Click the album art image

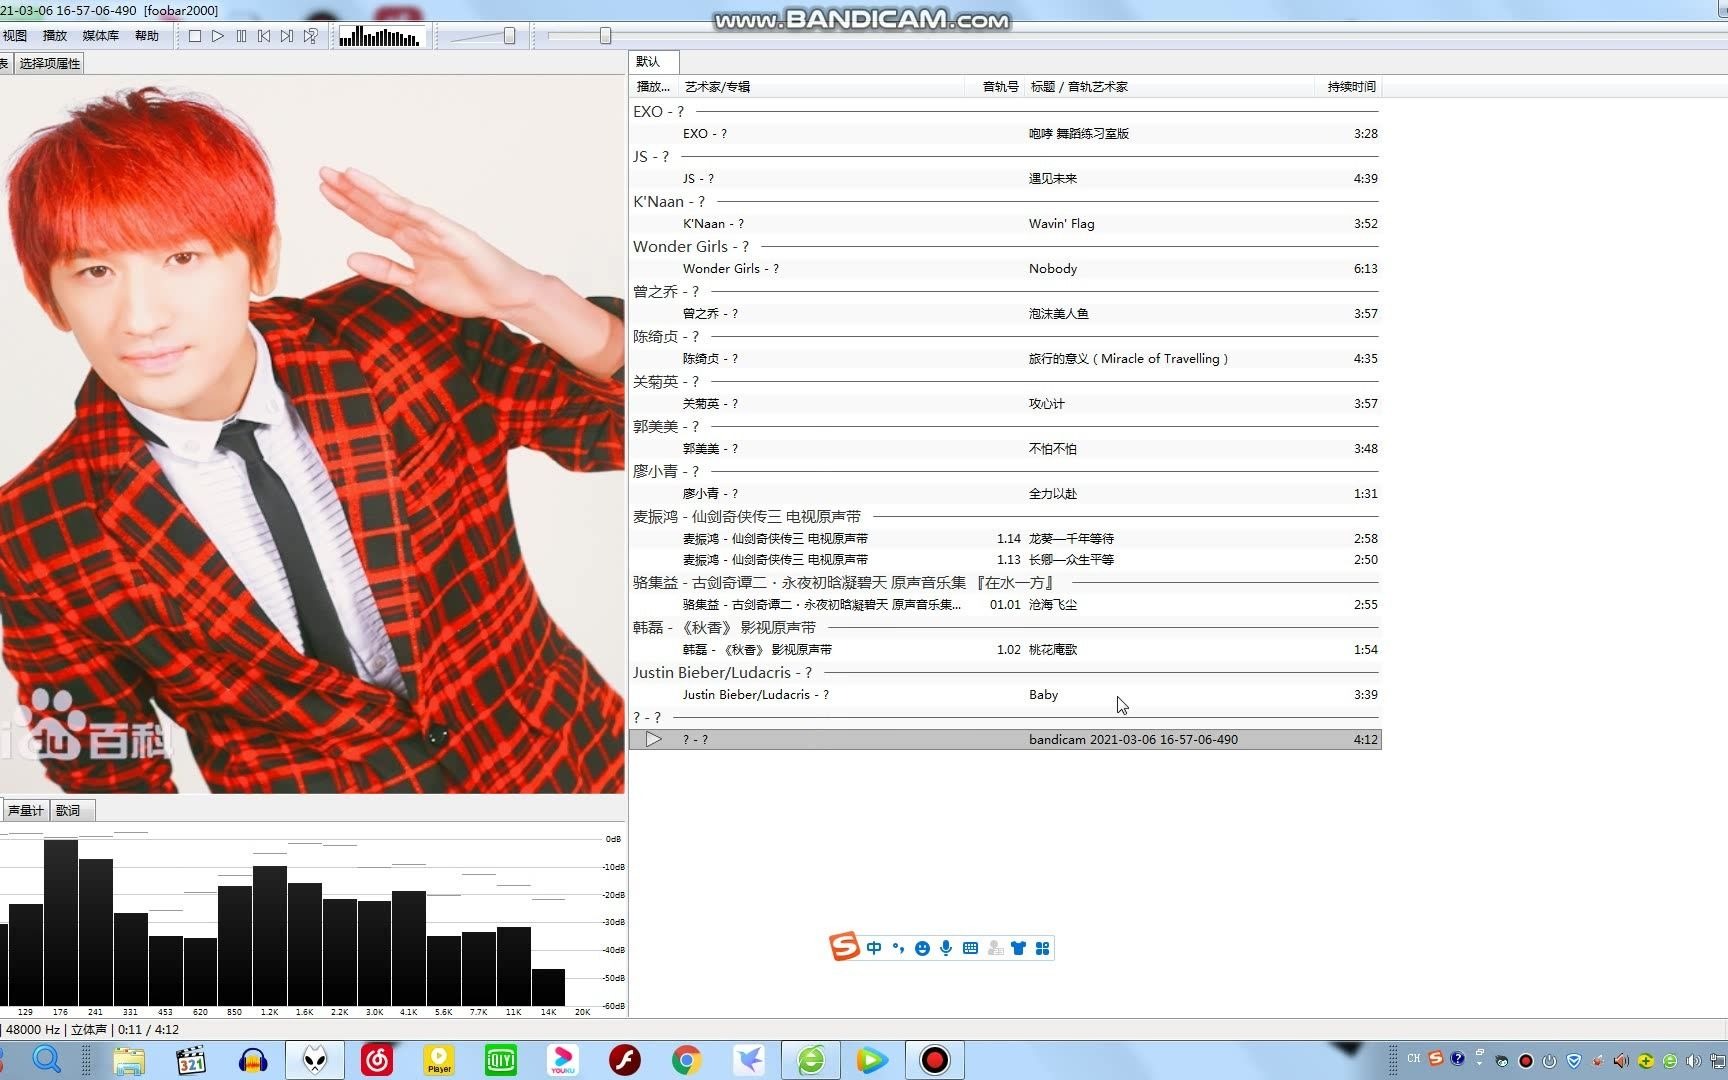[312, 434]
